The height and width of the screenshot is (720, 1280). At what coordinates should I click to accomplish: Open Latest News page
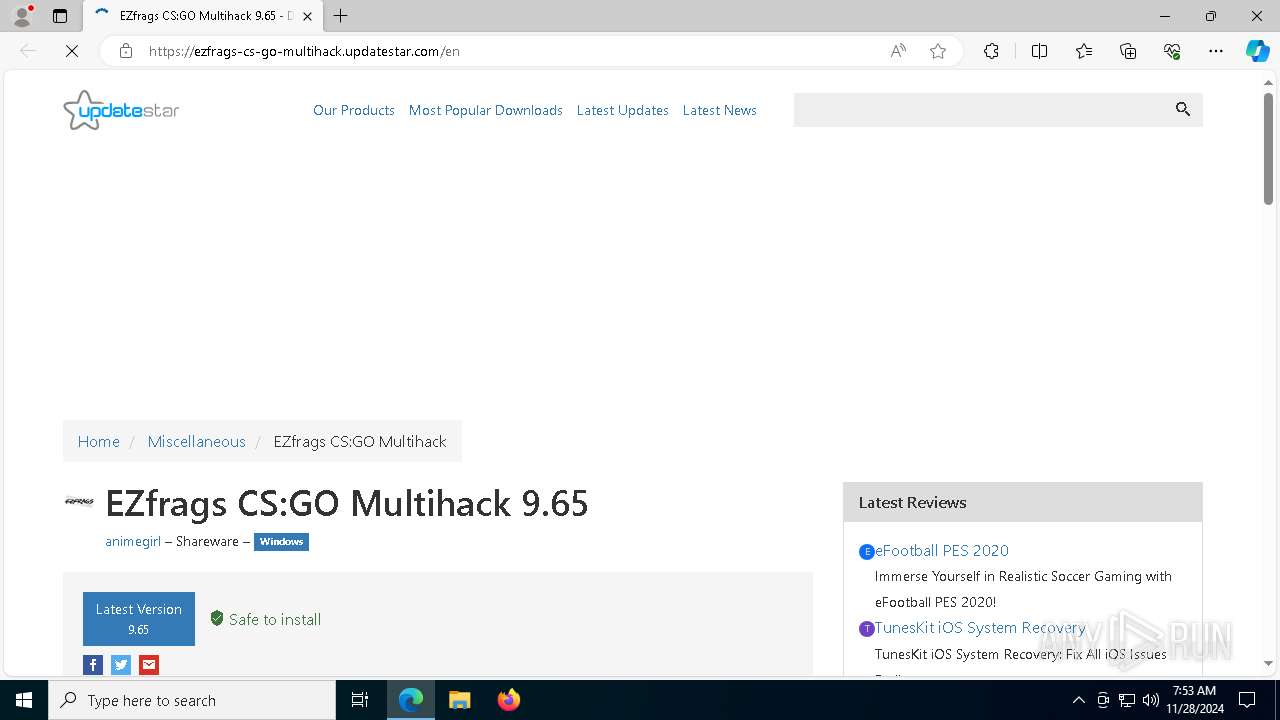[720, 110]
